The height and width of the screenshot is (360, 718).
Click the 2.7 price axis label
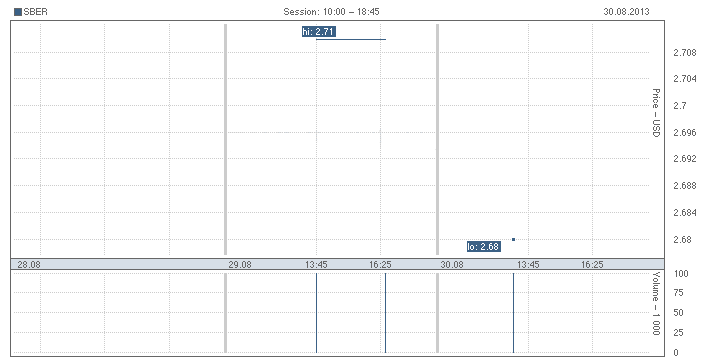[x=680, y=105]
